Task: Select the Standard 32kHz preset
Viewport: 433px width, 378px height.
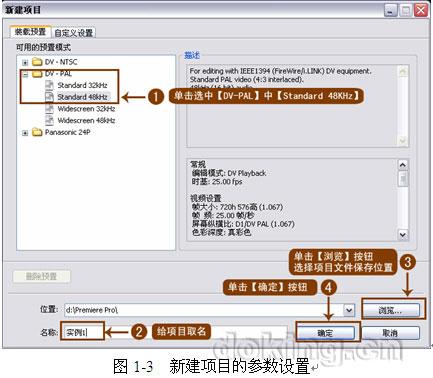Action: coord(82,85)
